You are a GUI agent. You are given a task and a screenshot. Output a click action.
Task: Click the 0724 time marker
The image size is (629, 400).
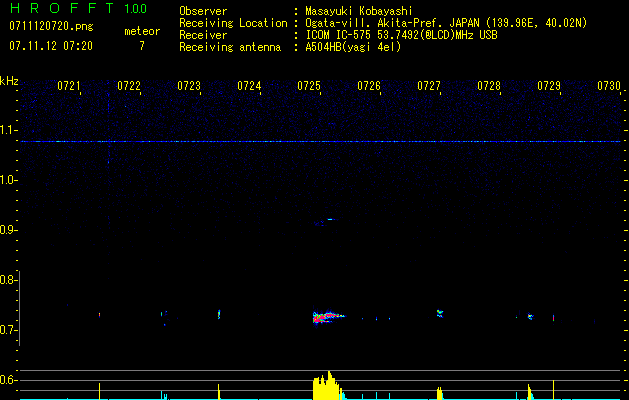click(249, 86)
